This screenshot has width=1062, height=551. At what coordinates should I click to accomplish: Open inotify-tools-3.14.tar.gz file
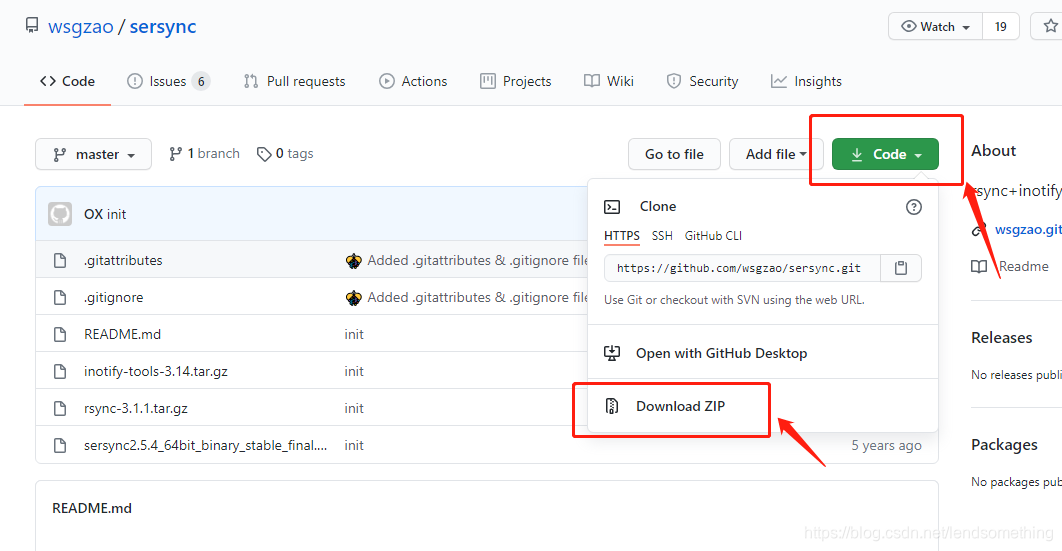[x=156, y=371]
